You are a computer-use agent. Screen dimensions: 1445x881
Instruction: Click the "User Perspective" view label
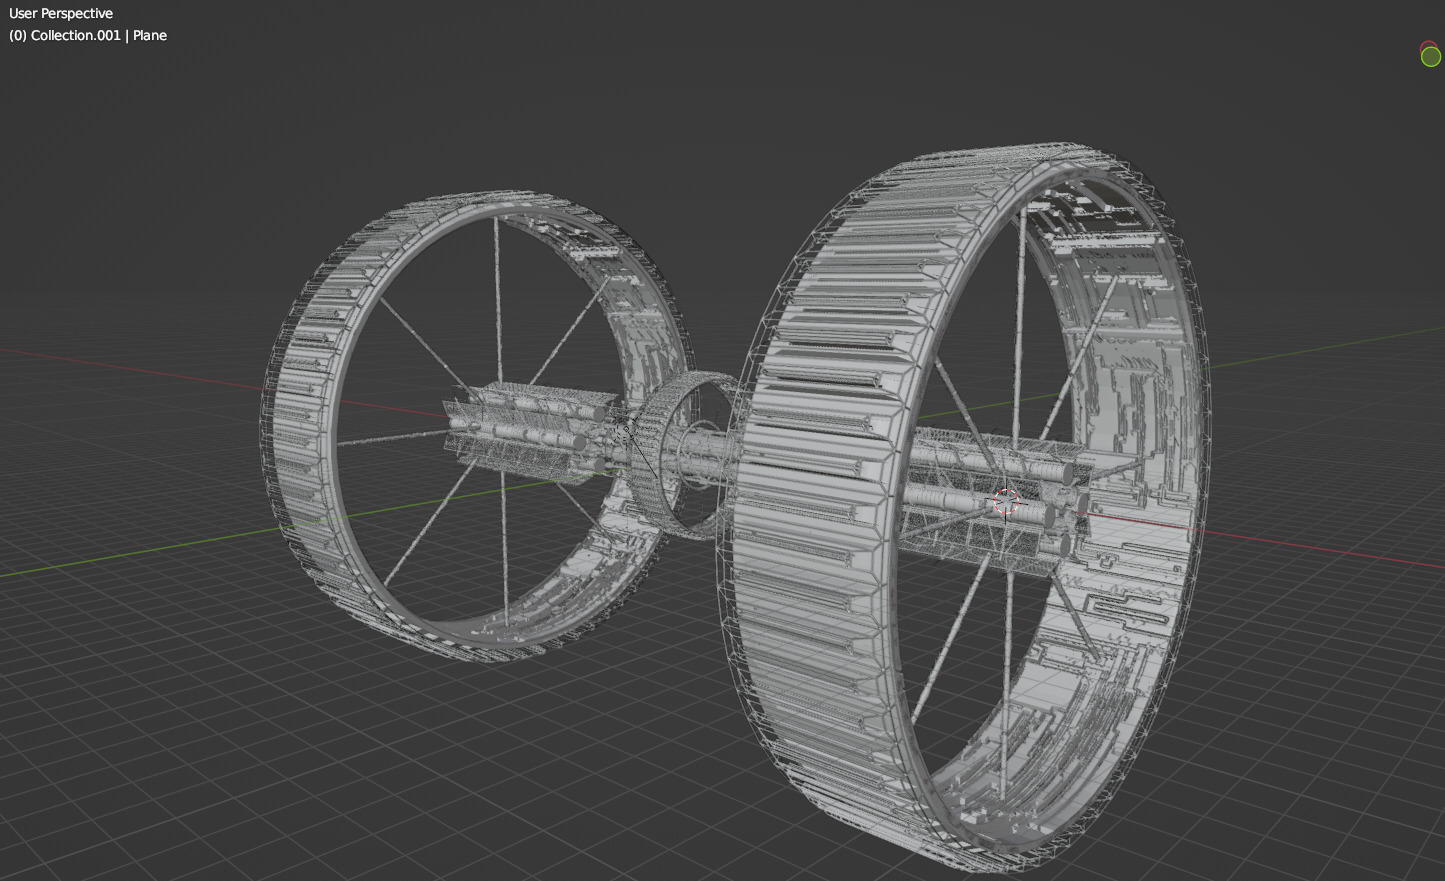(x=61, y=13)
